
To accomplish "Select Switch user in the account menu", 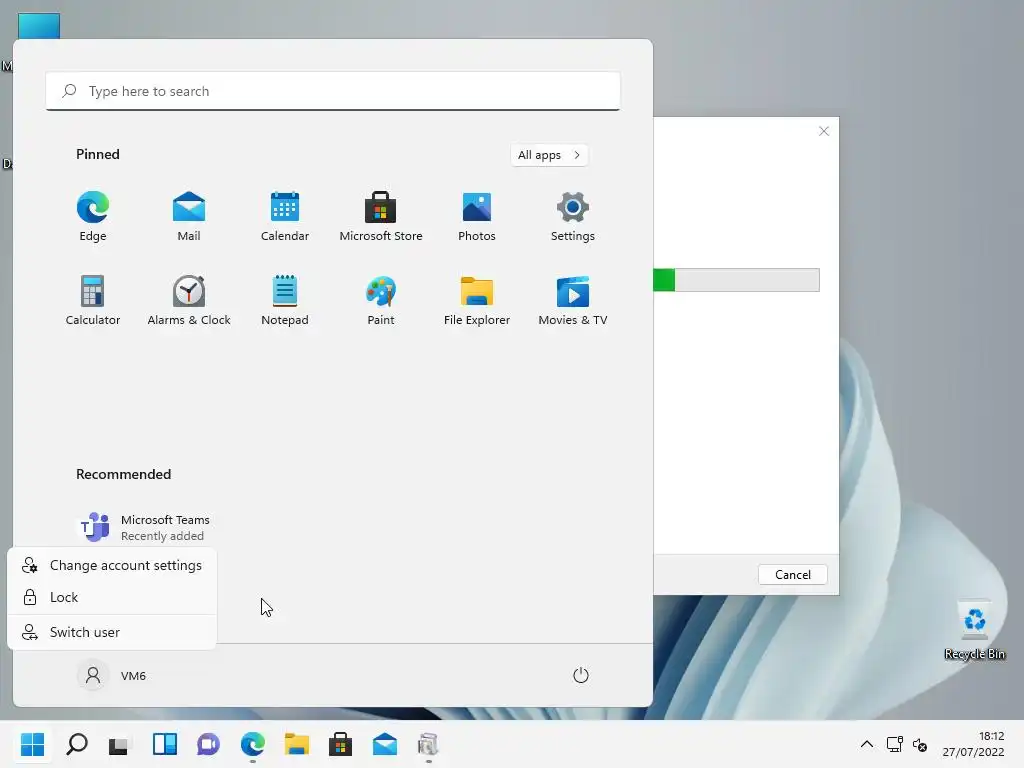I will coord(112,632).
